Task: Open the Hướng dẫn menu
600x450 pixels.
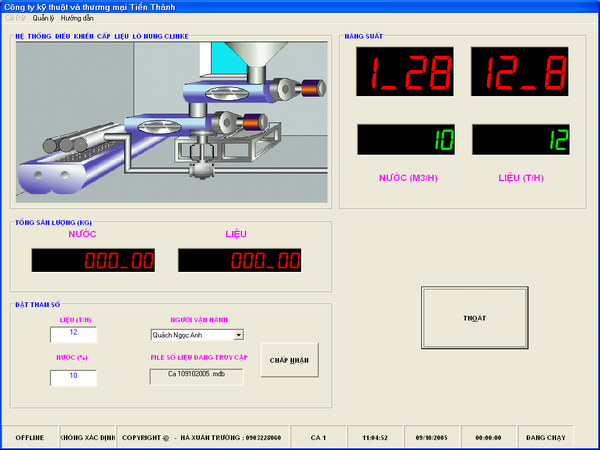Action: [77, 18]
